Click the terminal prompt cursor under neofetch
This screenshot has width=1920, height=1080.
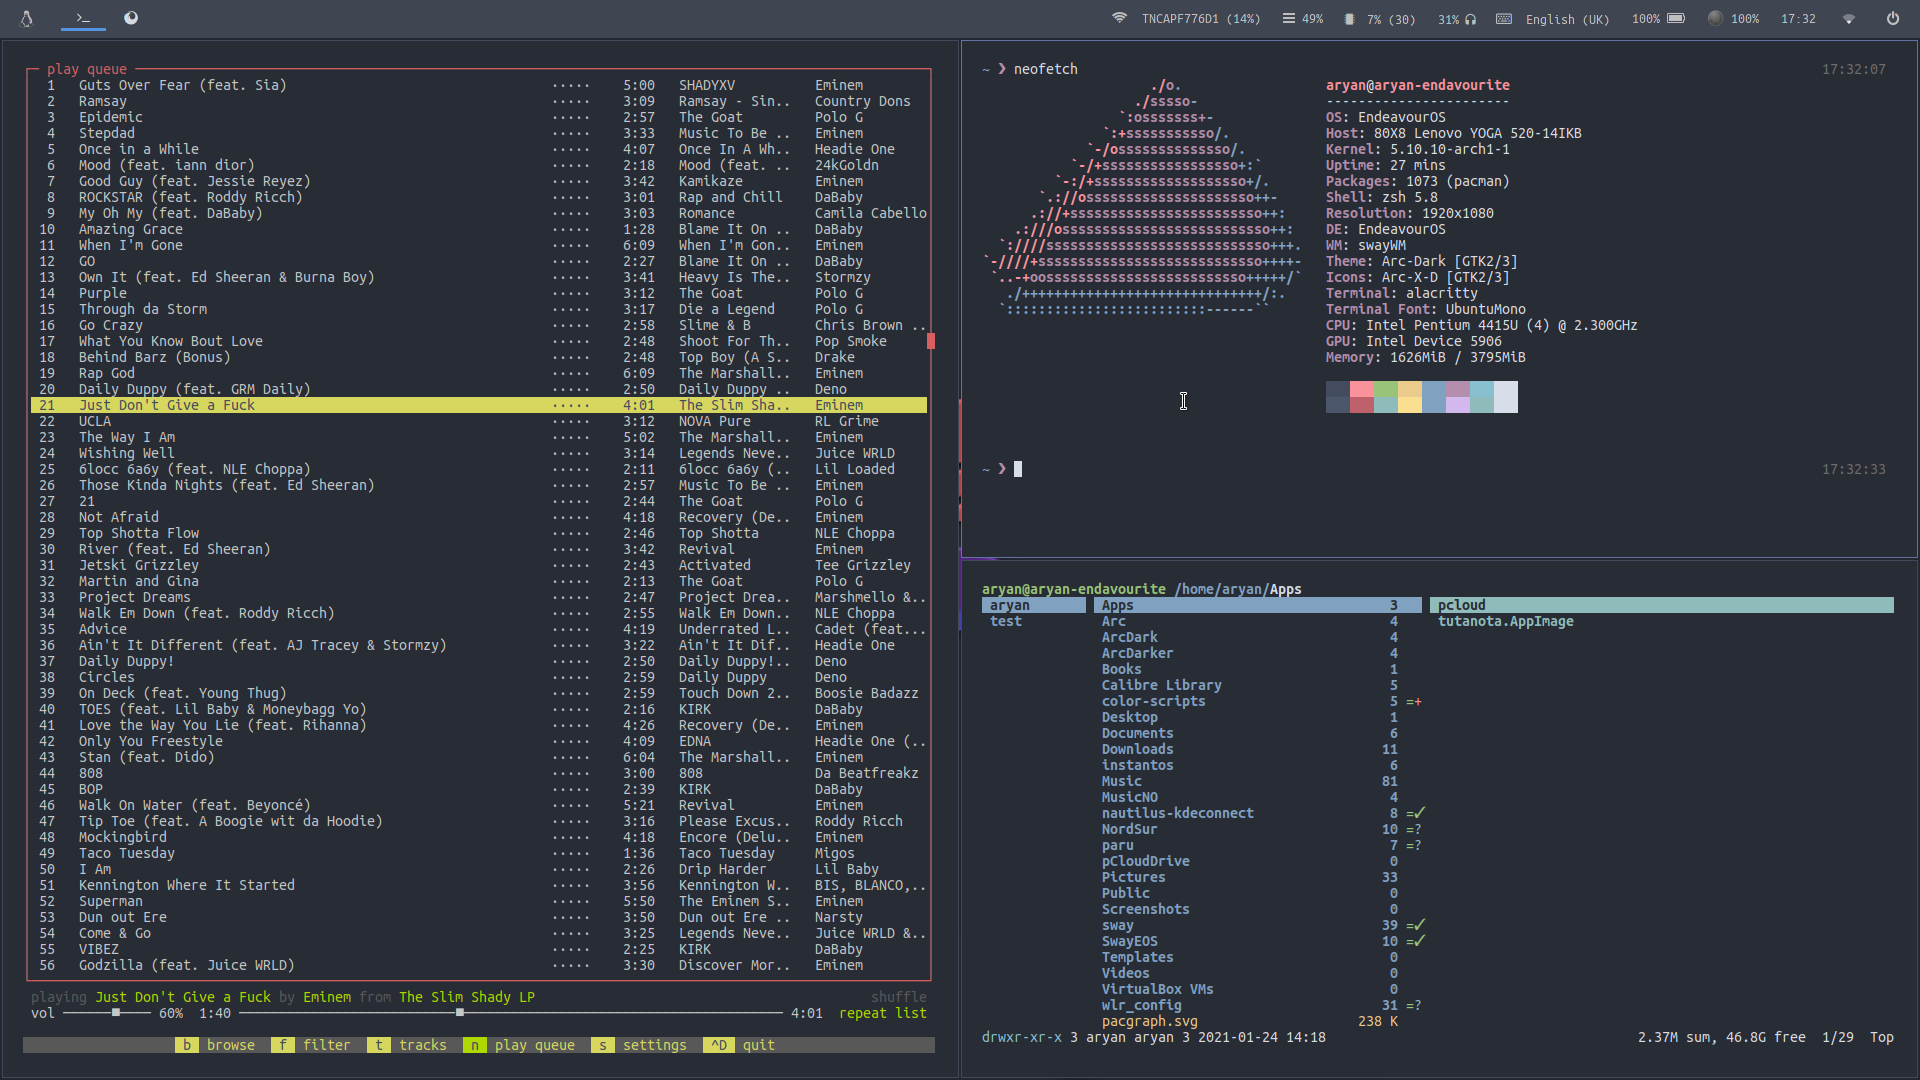(x=1018, y=469)
